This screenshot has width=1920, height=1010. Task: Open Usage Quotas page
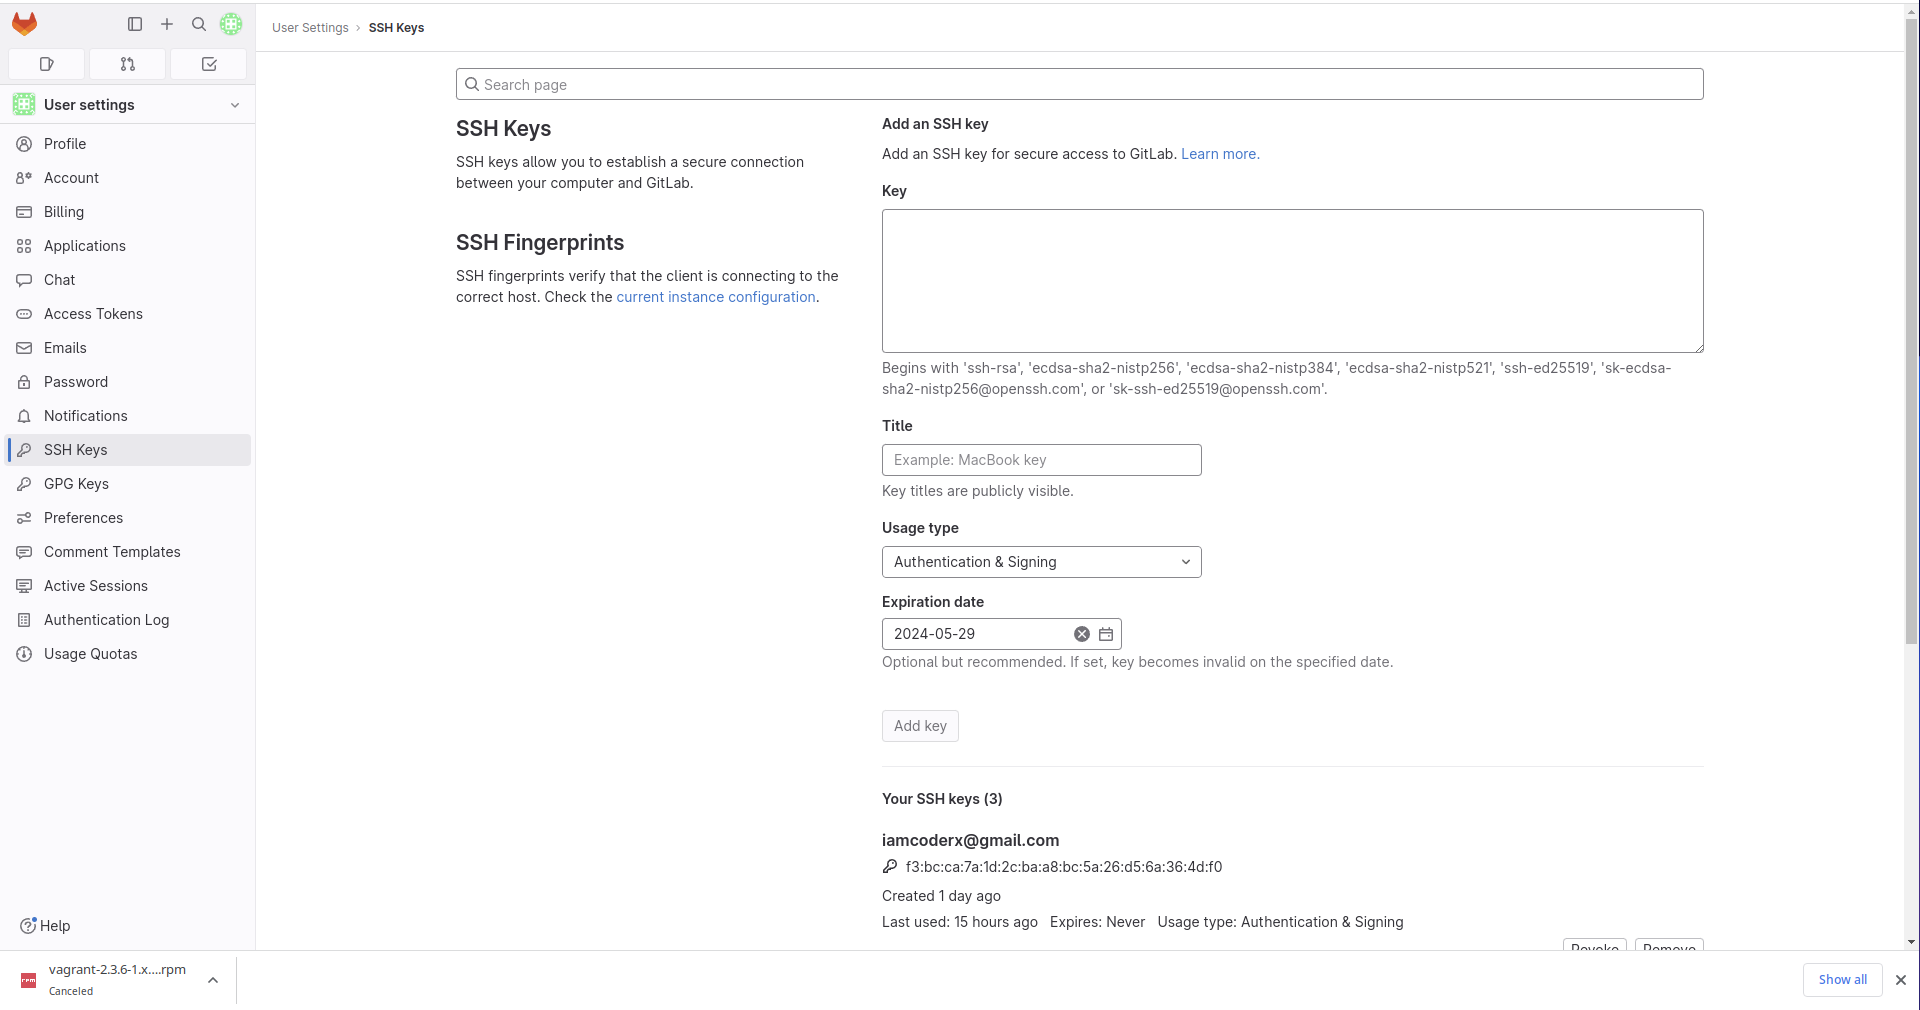tap(128, 654)
